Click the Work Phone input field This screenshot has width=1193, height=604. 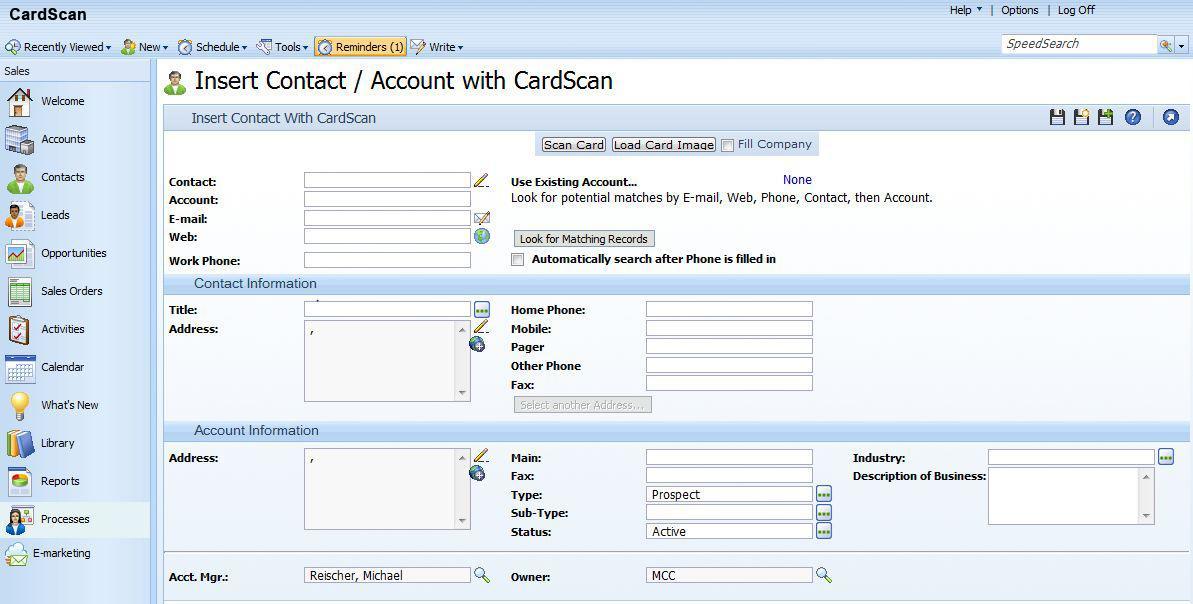pos(387,260)
